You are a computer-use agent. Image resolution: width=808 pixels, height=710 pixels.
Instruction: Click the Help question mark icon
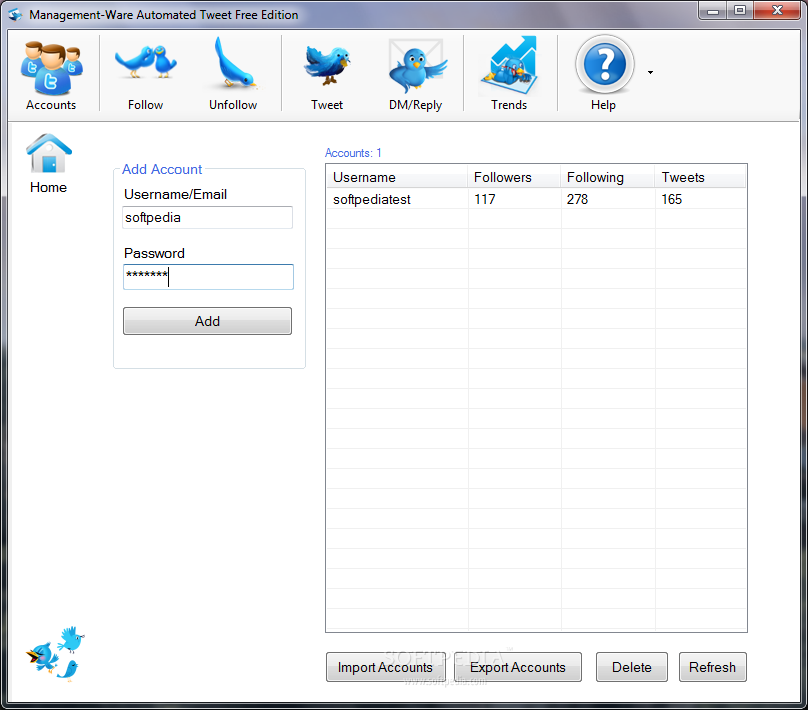click(604, 64)
